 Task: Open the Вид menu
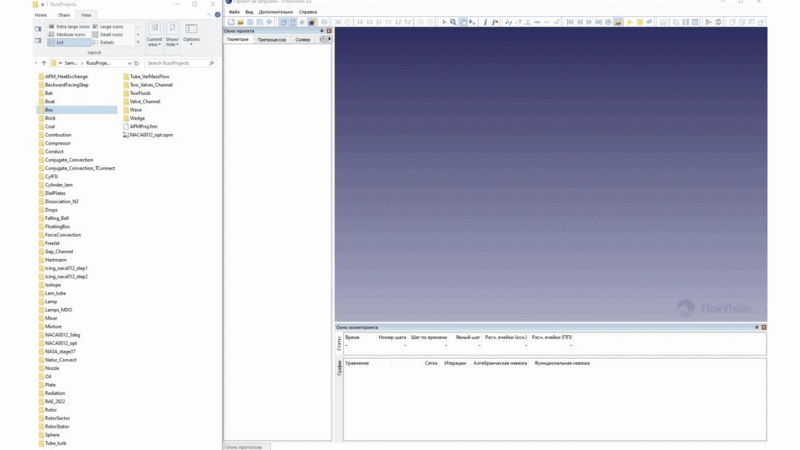[x=249, y=12]
